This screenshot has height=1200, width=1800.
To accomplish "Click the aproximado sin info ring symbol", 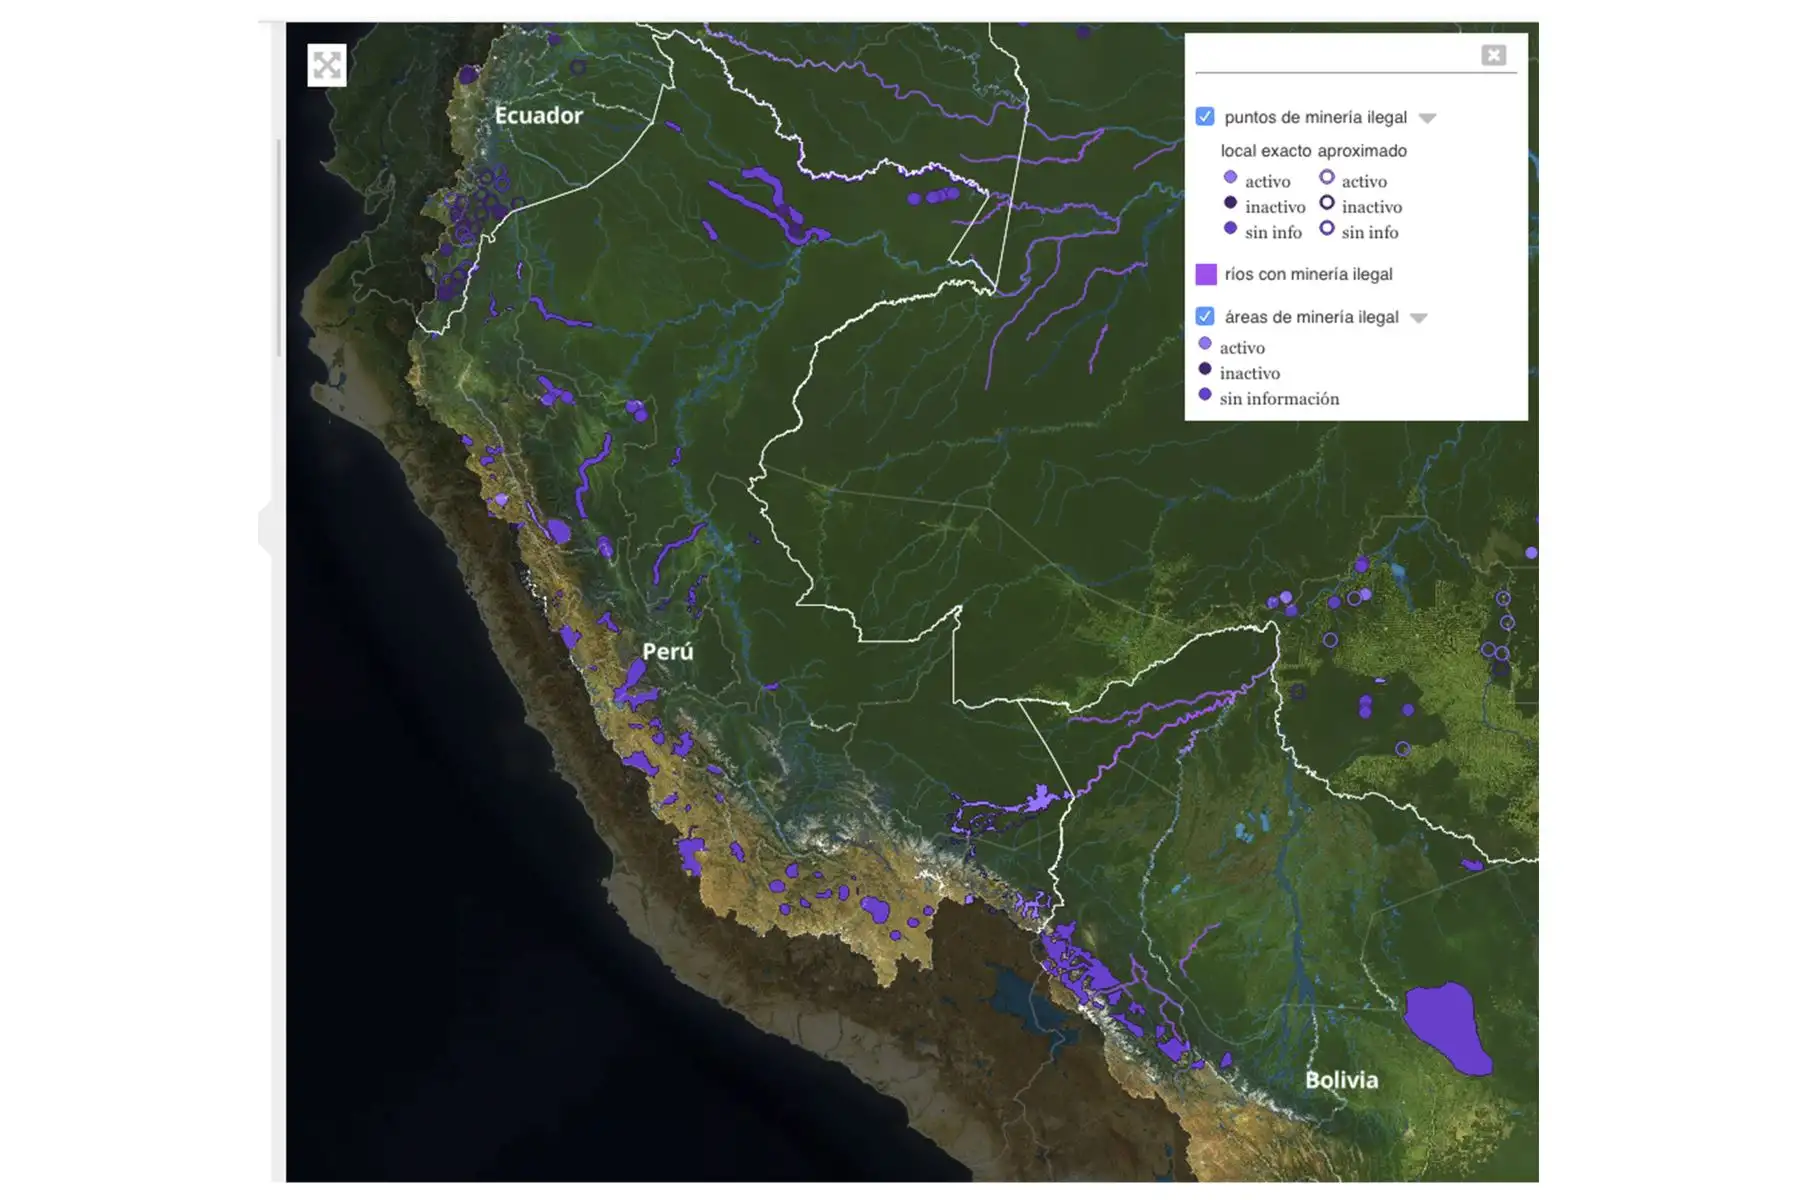I will tap(1327, 228).
